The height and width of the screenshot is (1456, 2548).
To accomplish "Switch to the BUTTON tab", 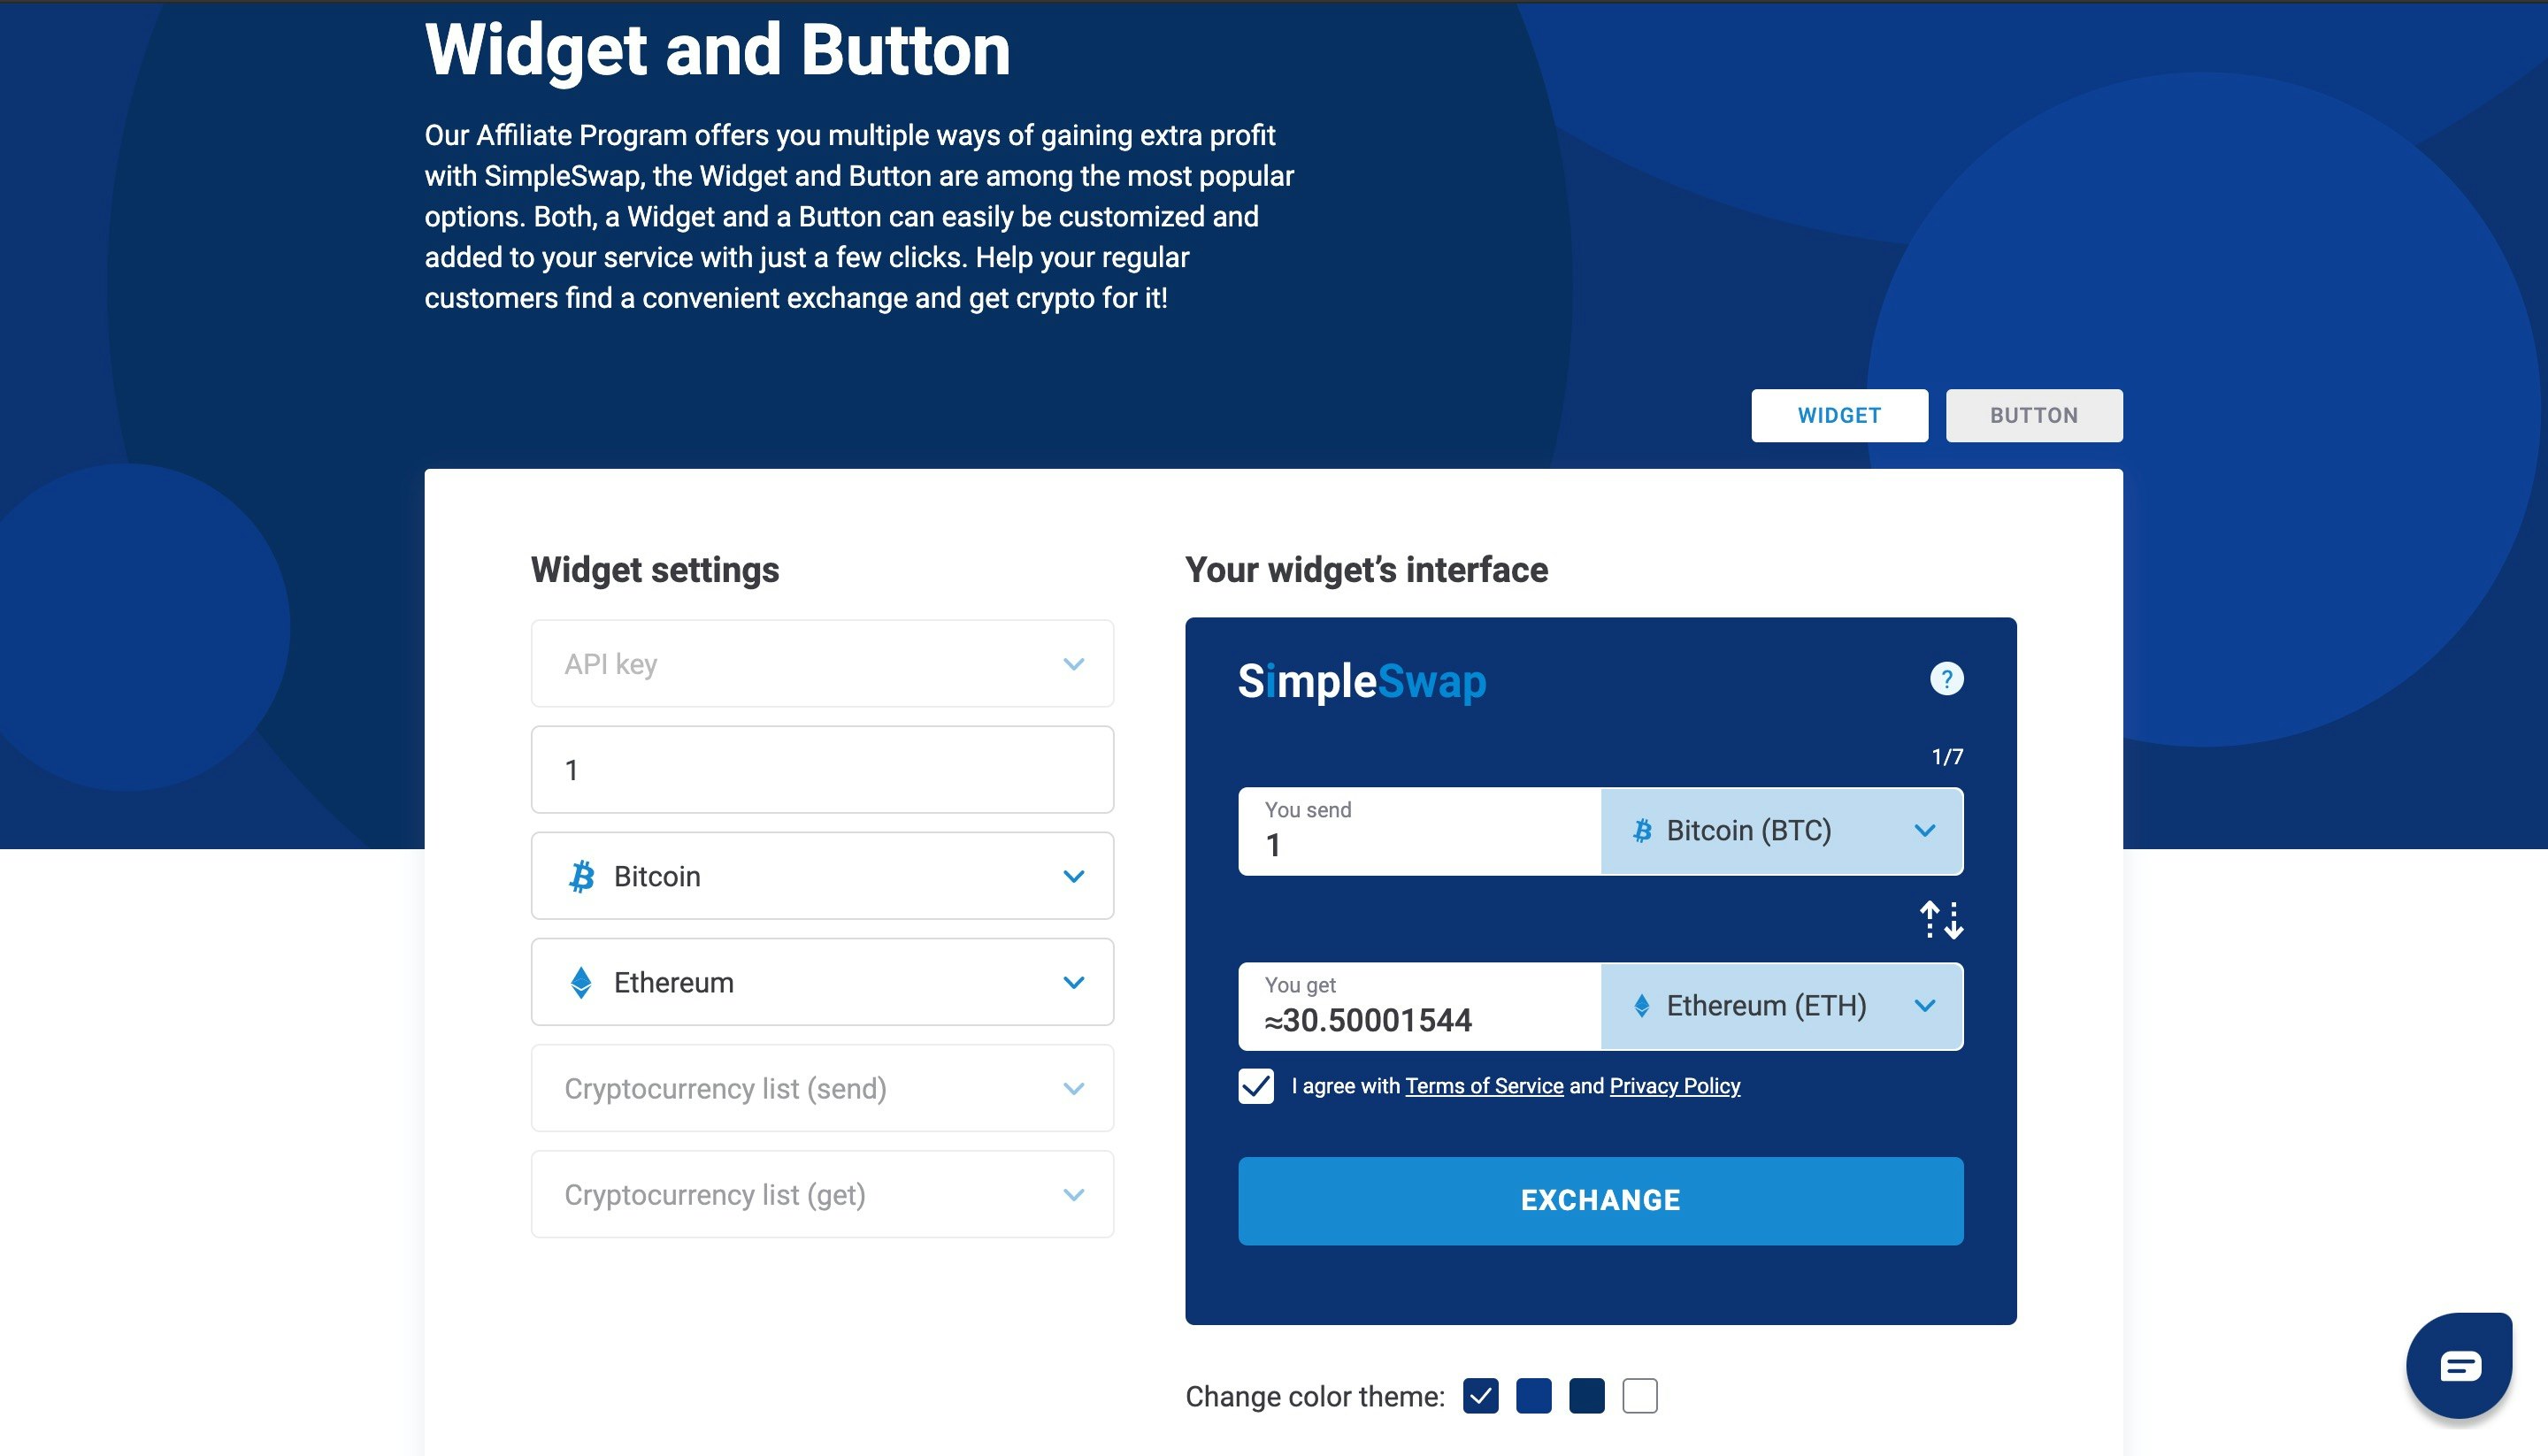I will click(x=2033, y=415).
